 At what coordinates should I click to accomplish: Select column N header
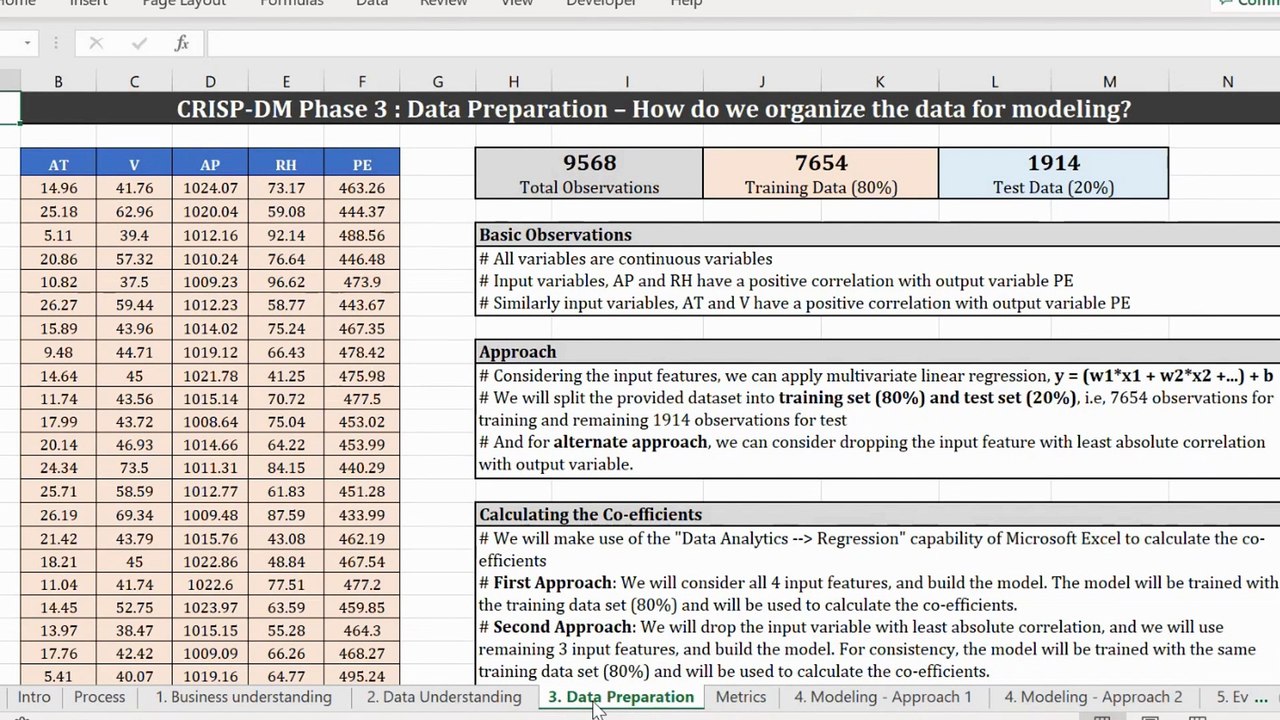tap(1227, 82)
